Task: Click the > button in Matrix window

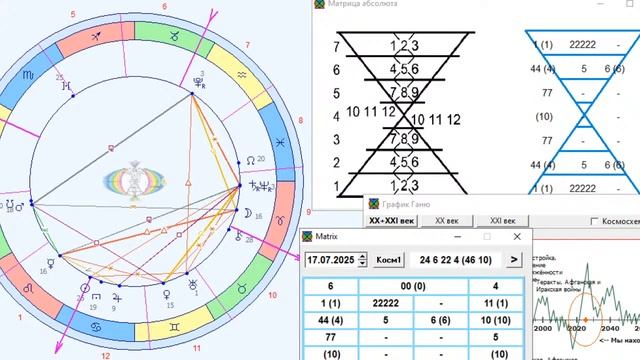Action: (514, 260)
